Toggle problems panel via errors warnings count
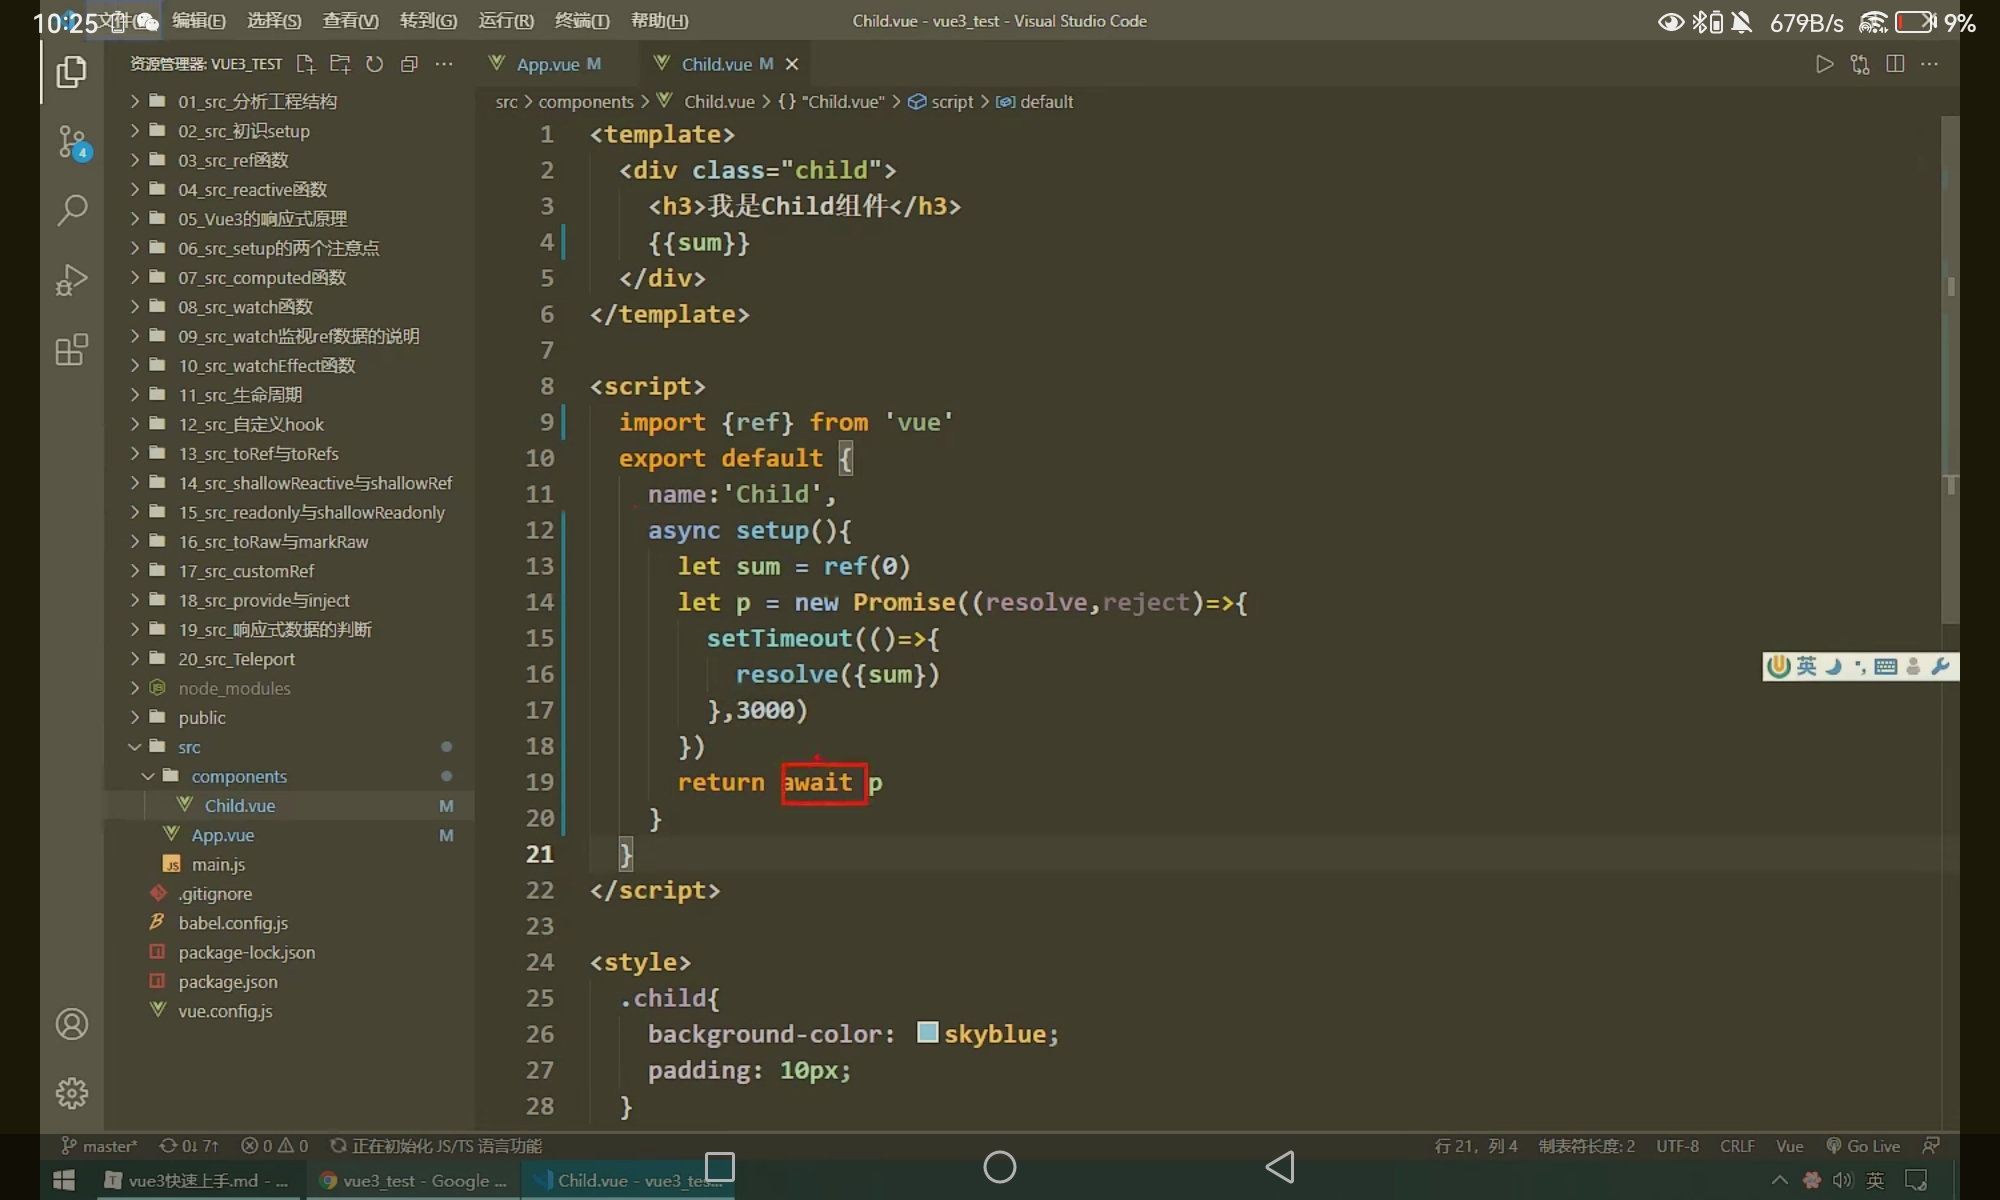Viewport: 2000px width, 1200px height. click(x=274, y=1146)
